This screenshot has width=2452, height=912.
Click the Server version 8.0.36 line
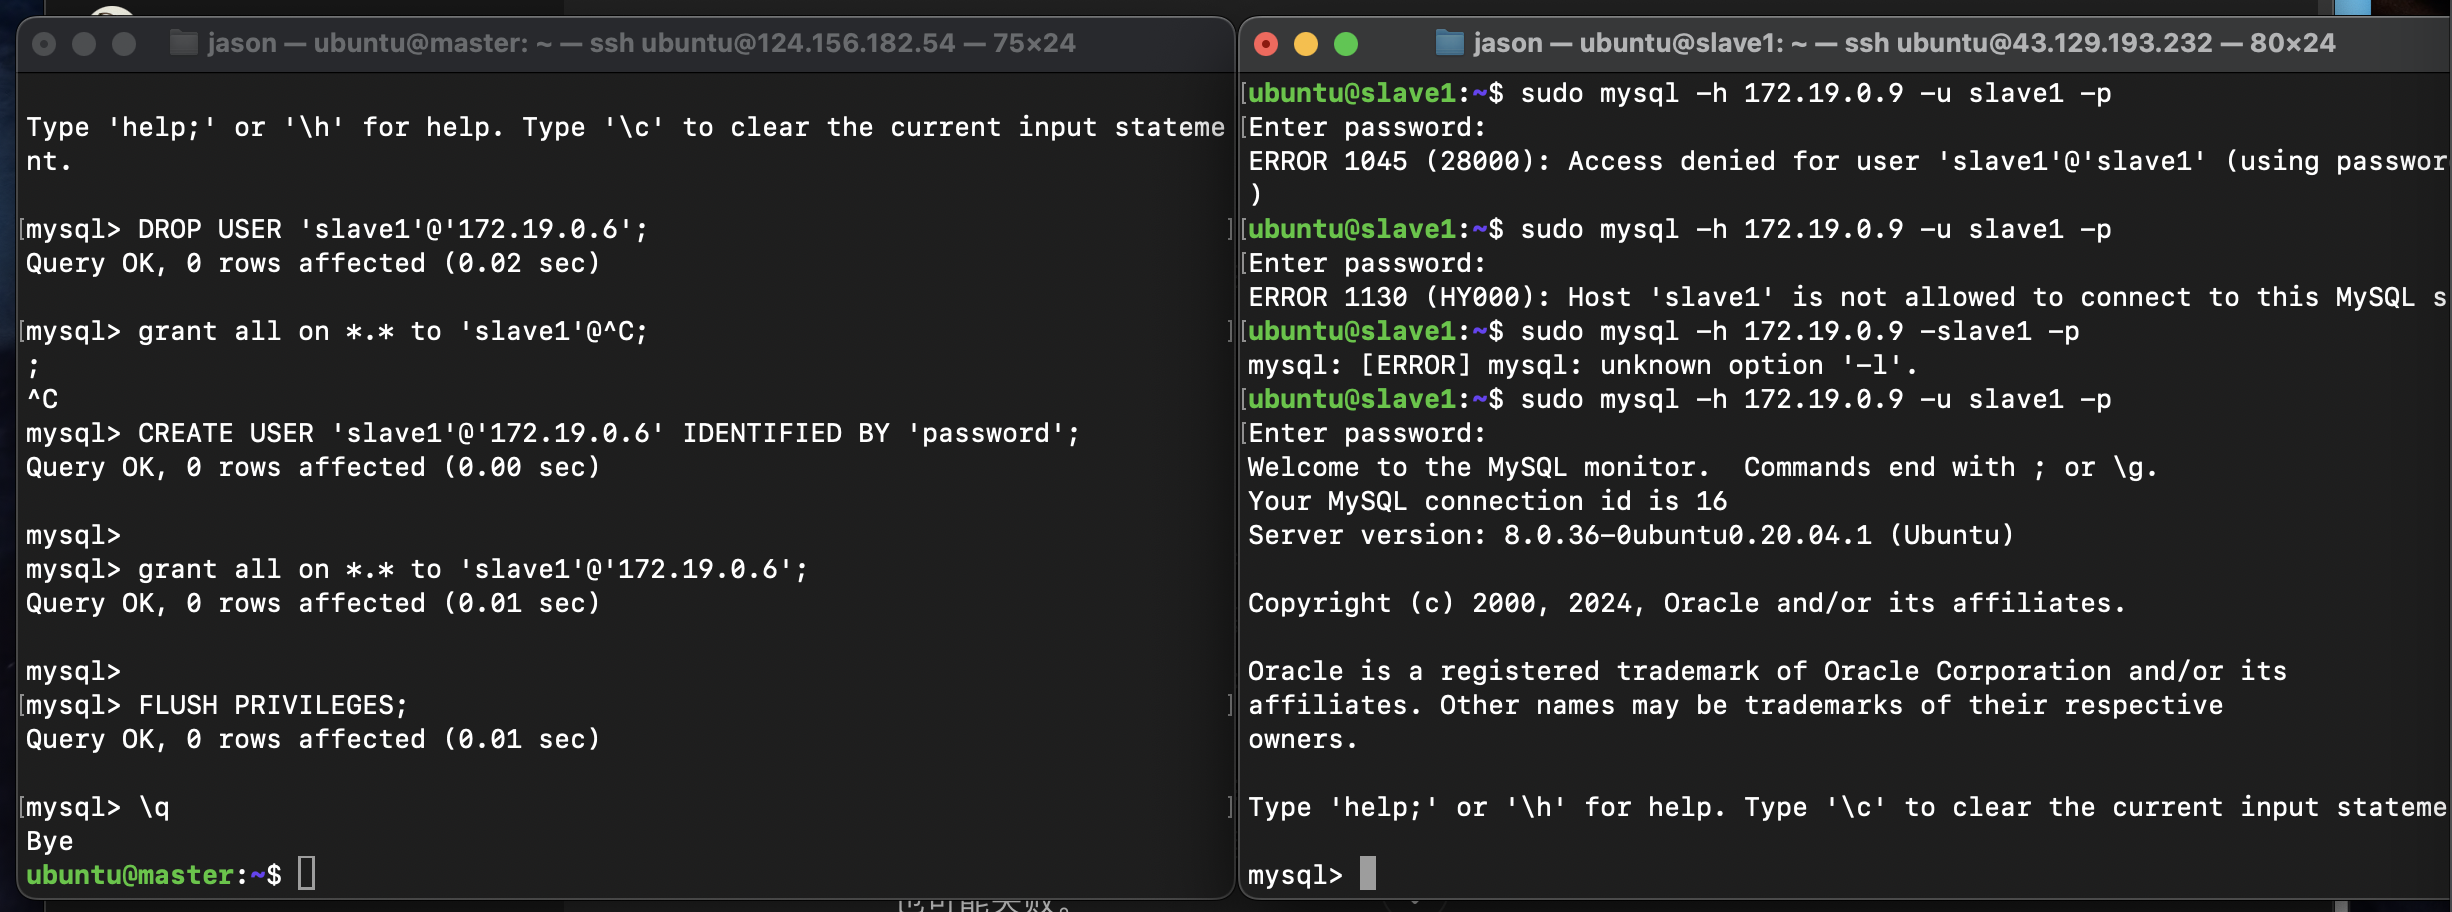[x=1631, y=535]
